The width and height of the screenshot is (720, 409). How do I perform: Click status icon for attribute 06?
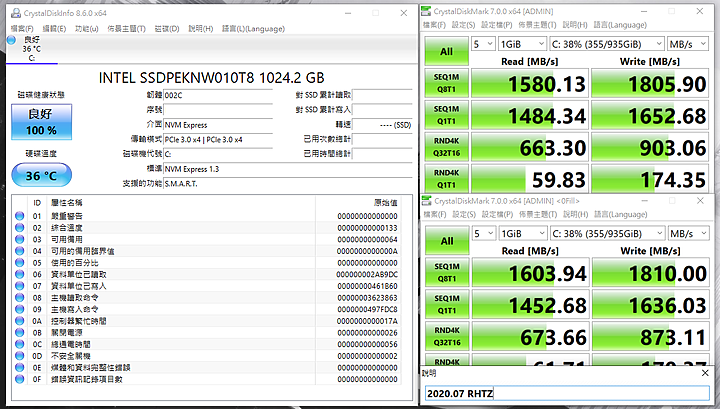(x=19, y=274)
